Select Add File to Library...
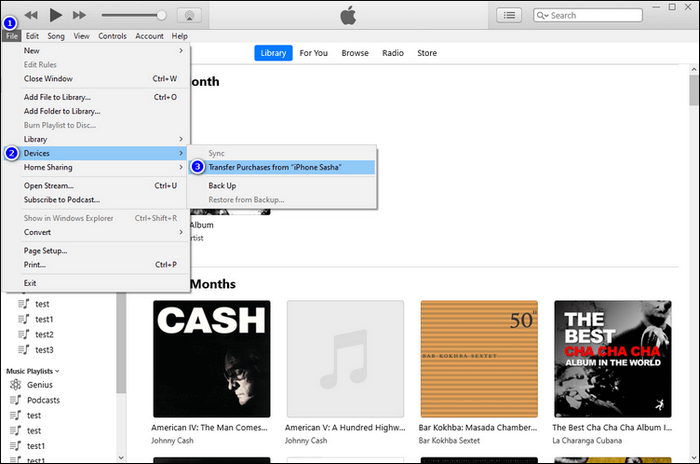 coord(97,97)
